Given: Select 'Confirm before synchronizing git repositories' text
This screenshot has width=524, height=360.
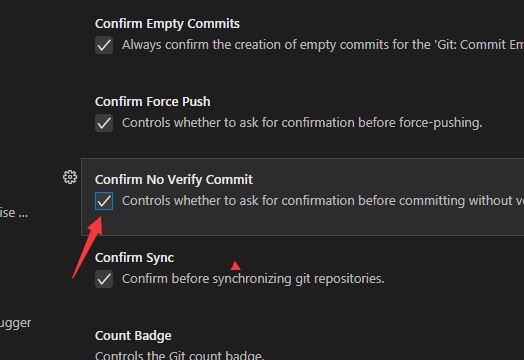Looking at the screenshot, I should (253, 279).
